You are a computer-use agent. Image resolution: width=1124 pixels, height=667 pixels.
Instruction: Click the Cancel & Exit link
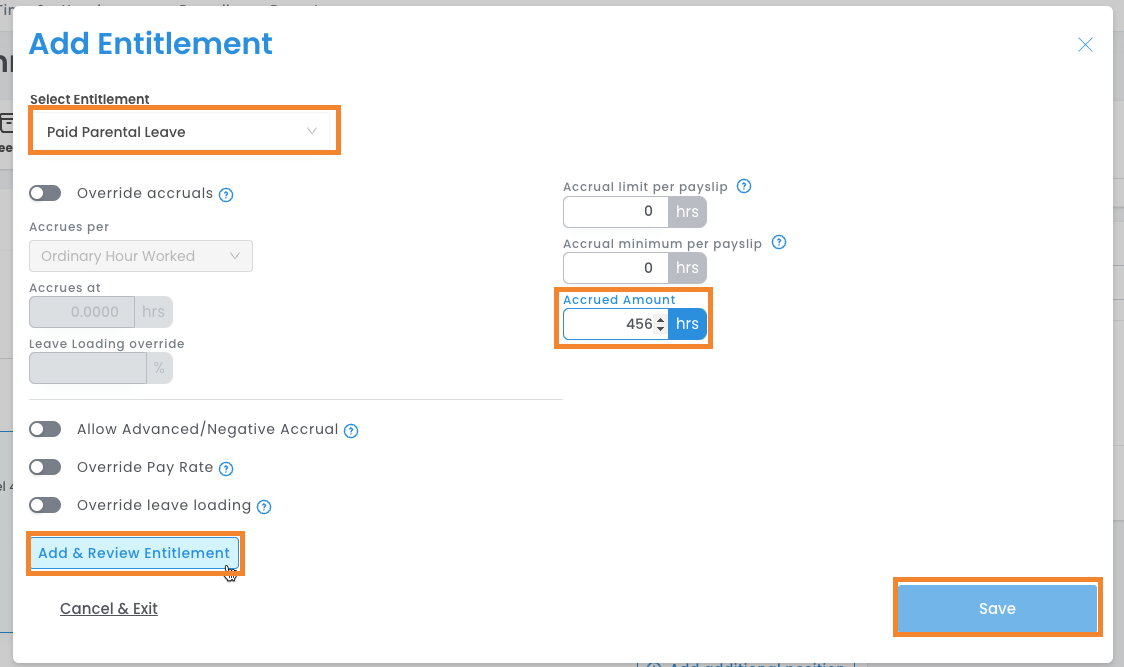(109, 608)
